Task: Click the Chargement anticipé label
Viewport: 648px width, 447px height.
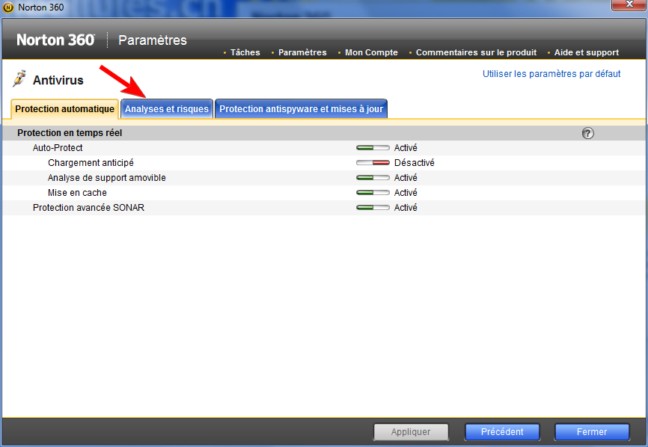Action: point(91,163)
